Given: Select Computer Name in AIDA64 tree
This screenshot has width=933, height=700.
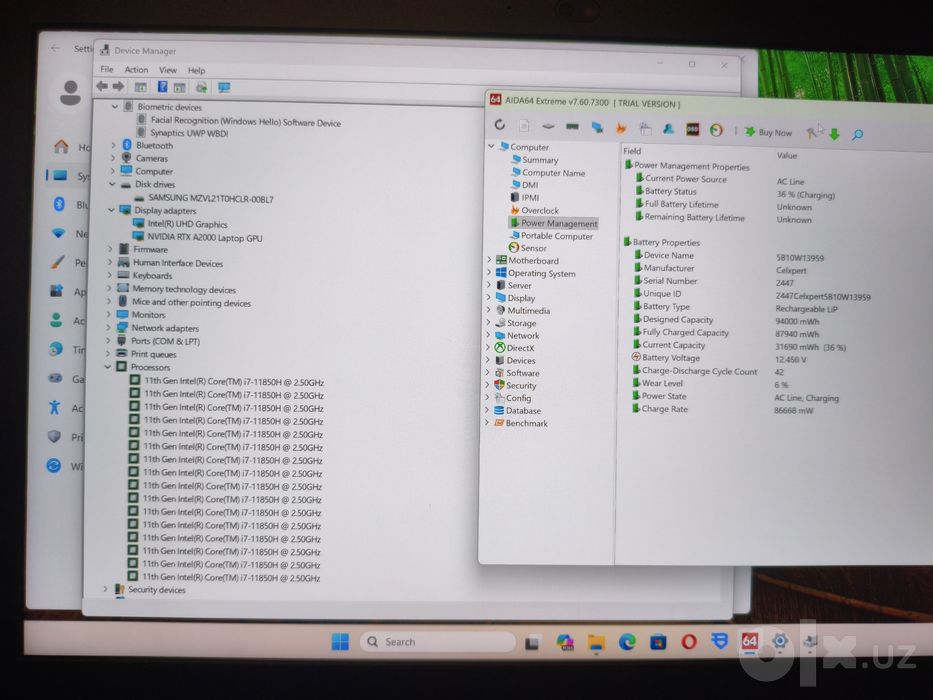Looking at the screenshot, I should coord(553,173).
